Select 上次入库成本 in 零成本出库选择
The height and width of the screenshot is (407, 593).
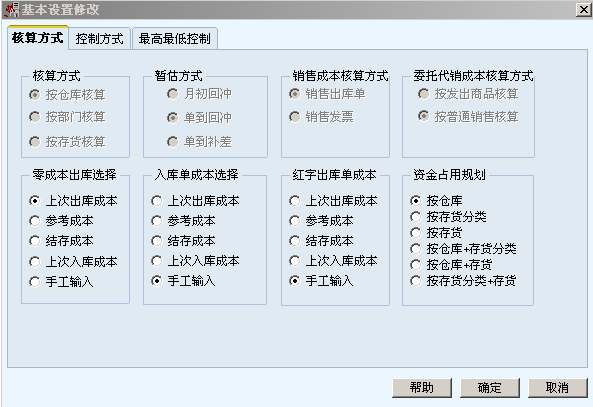(74, 261)
